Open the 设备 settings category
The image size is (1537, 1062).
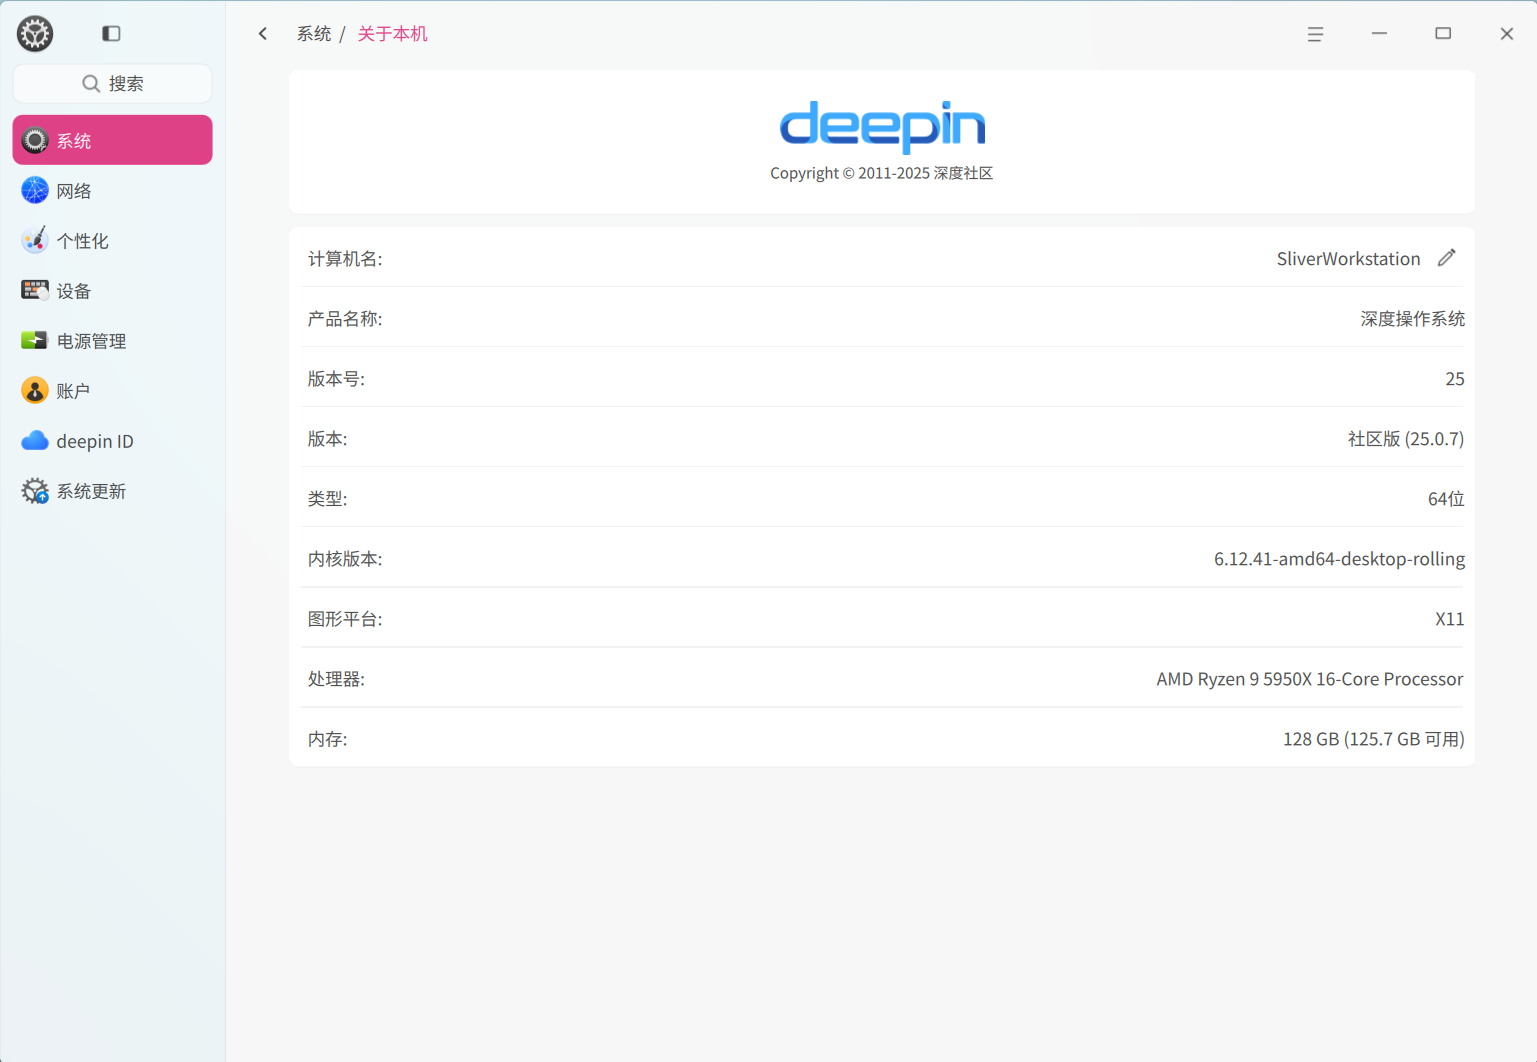112,290
